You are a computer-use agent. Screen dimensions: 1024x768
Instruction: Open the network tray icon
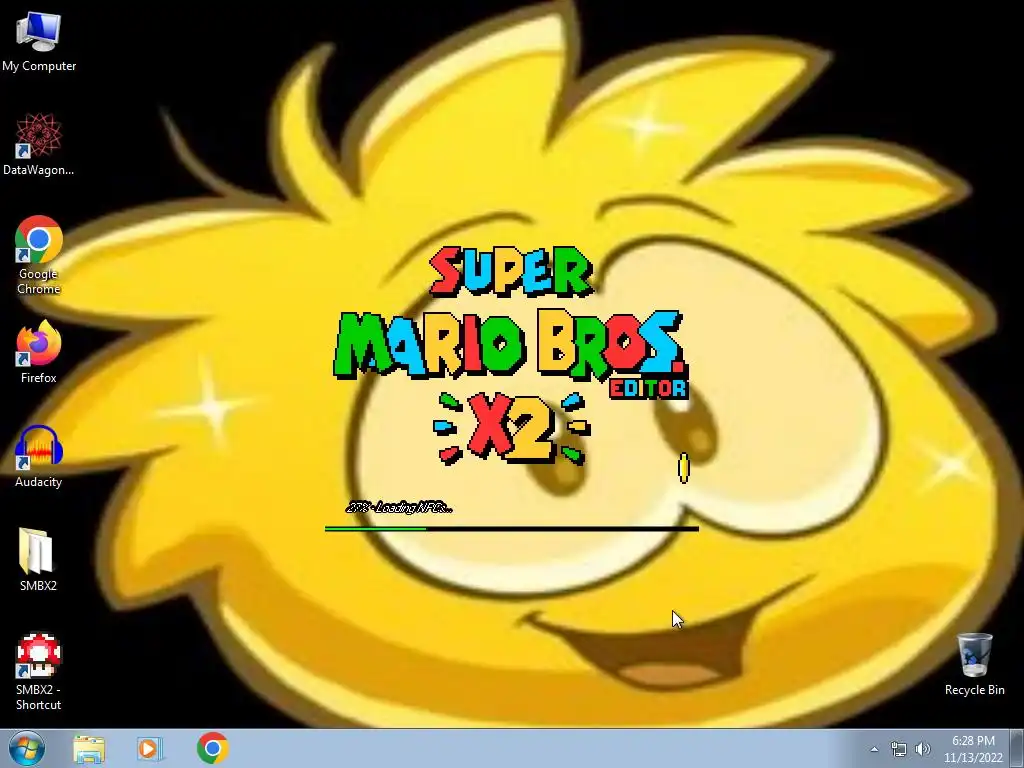(899, 749)
